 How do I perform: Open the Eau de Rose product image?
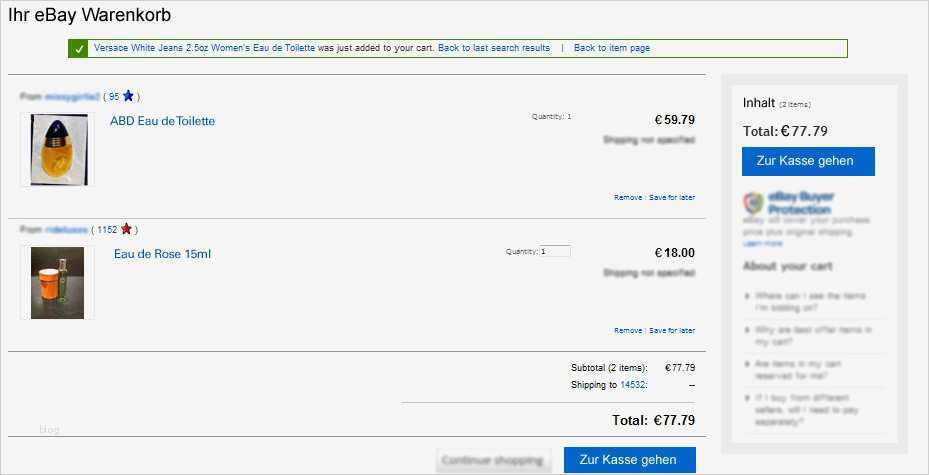tap(57, 283)
